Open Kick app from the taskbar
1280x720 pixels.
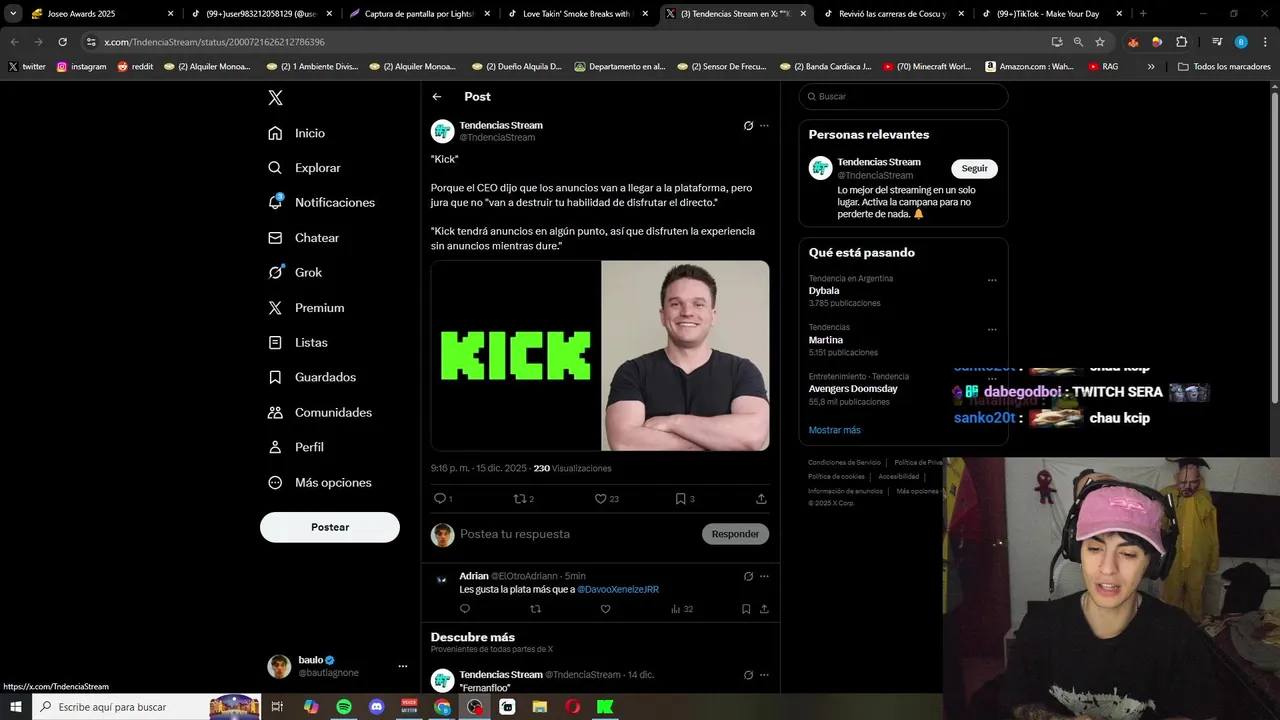click(605, 707)
